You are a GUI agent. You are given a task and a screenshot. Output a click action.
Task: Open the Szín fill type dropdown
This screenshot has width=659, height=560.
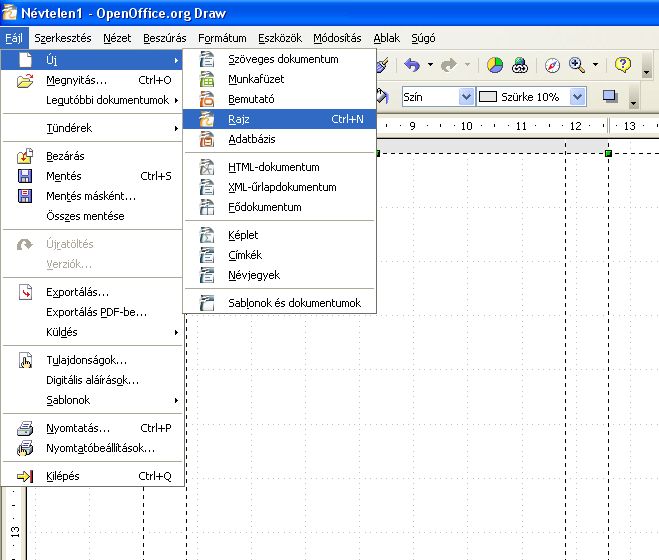[466, 97]
